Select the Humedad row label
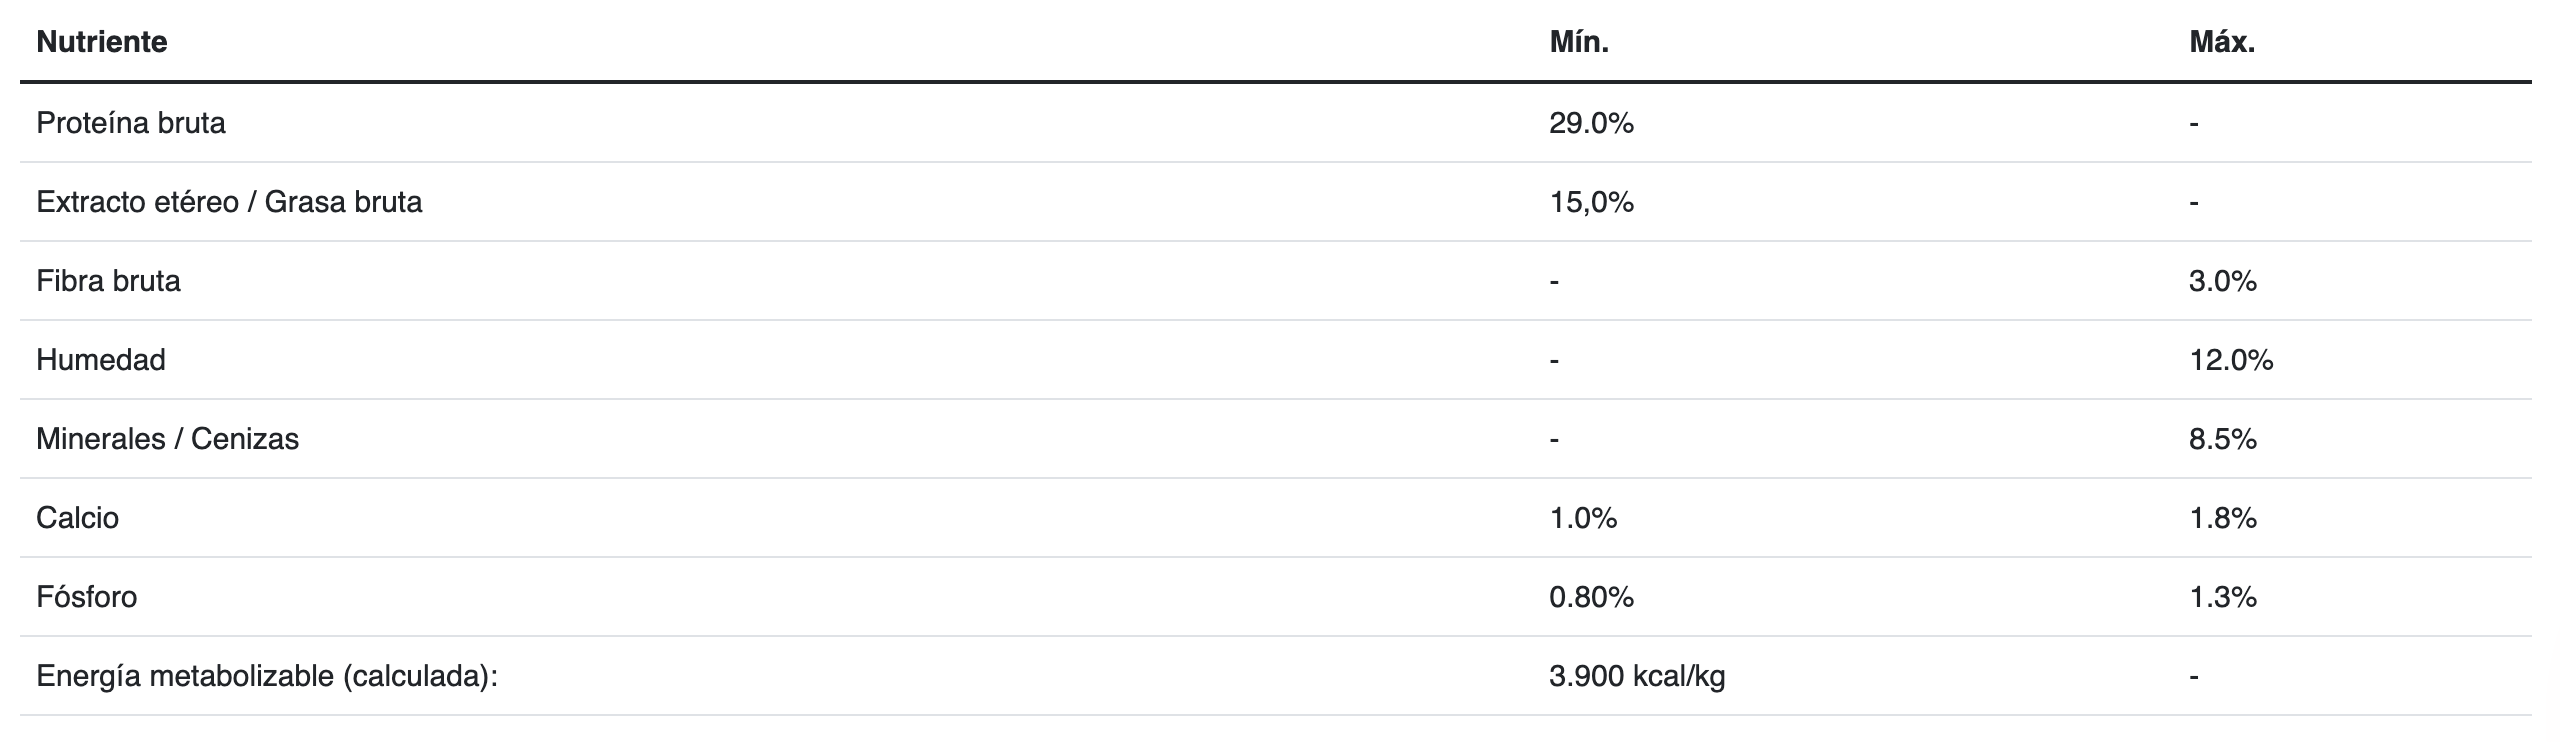 tap(101, 360)
